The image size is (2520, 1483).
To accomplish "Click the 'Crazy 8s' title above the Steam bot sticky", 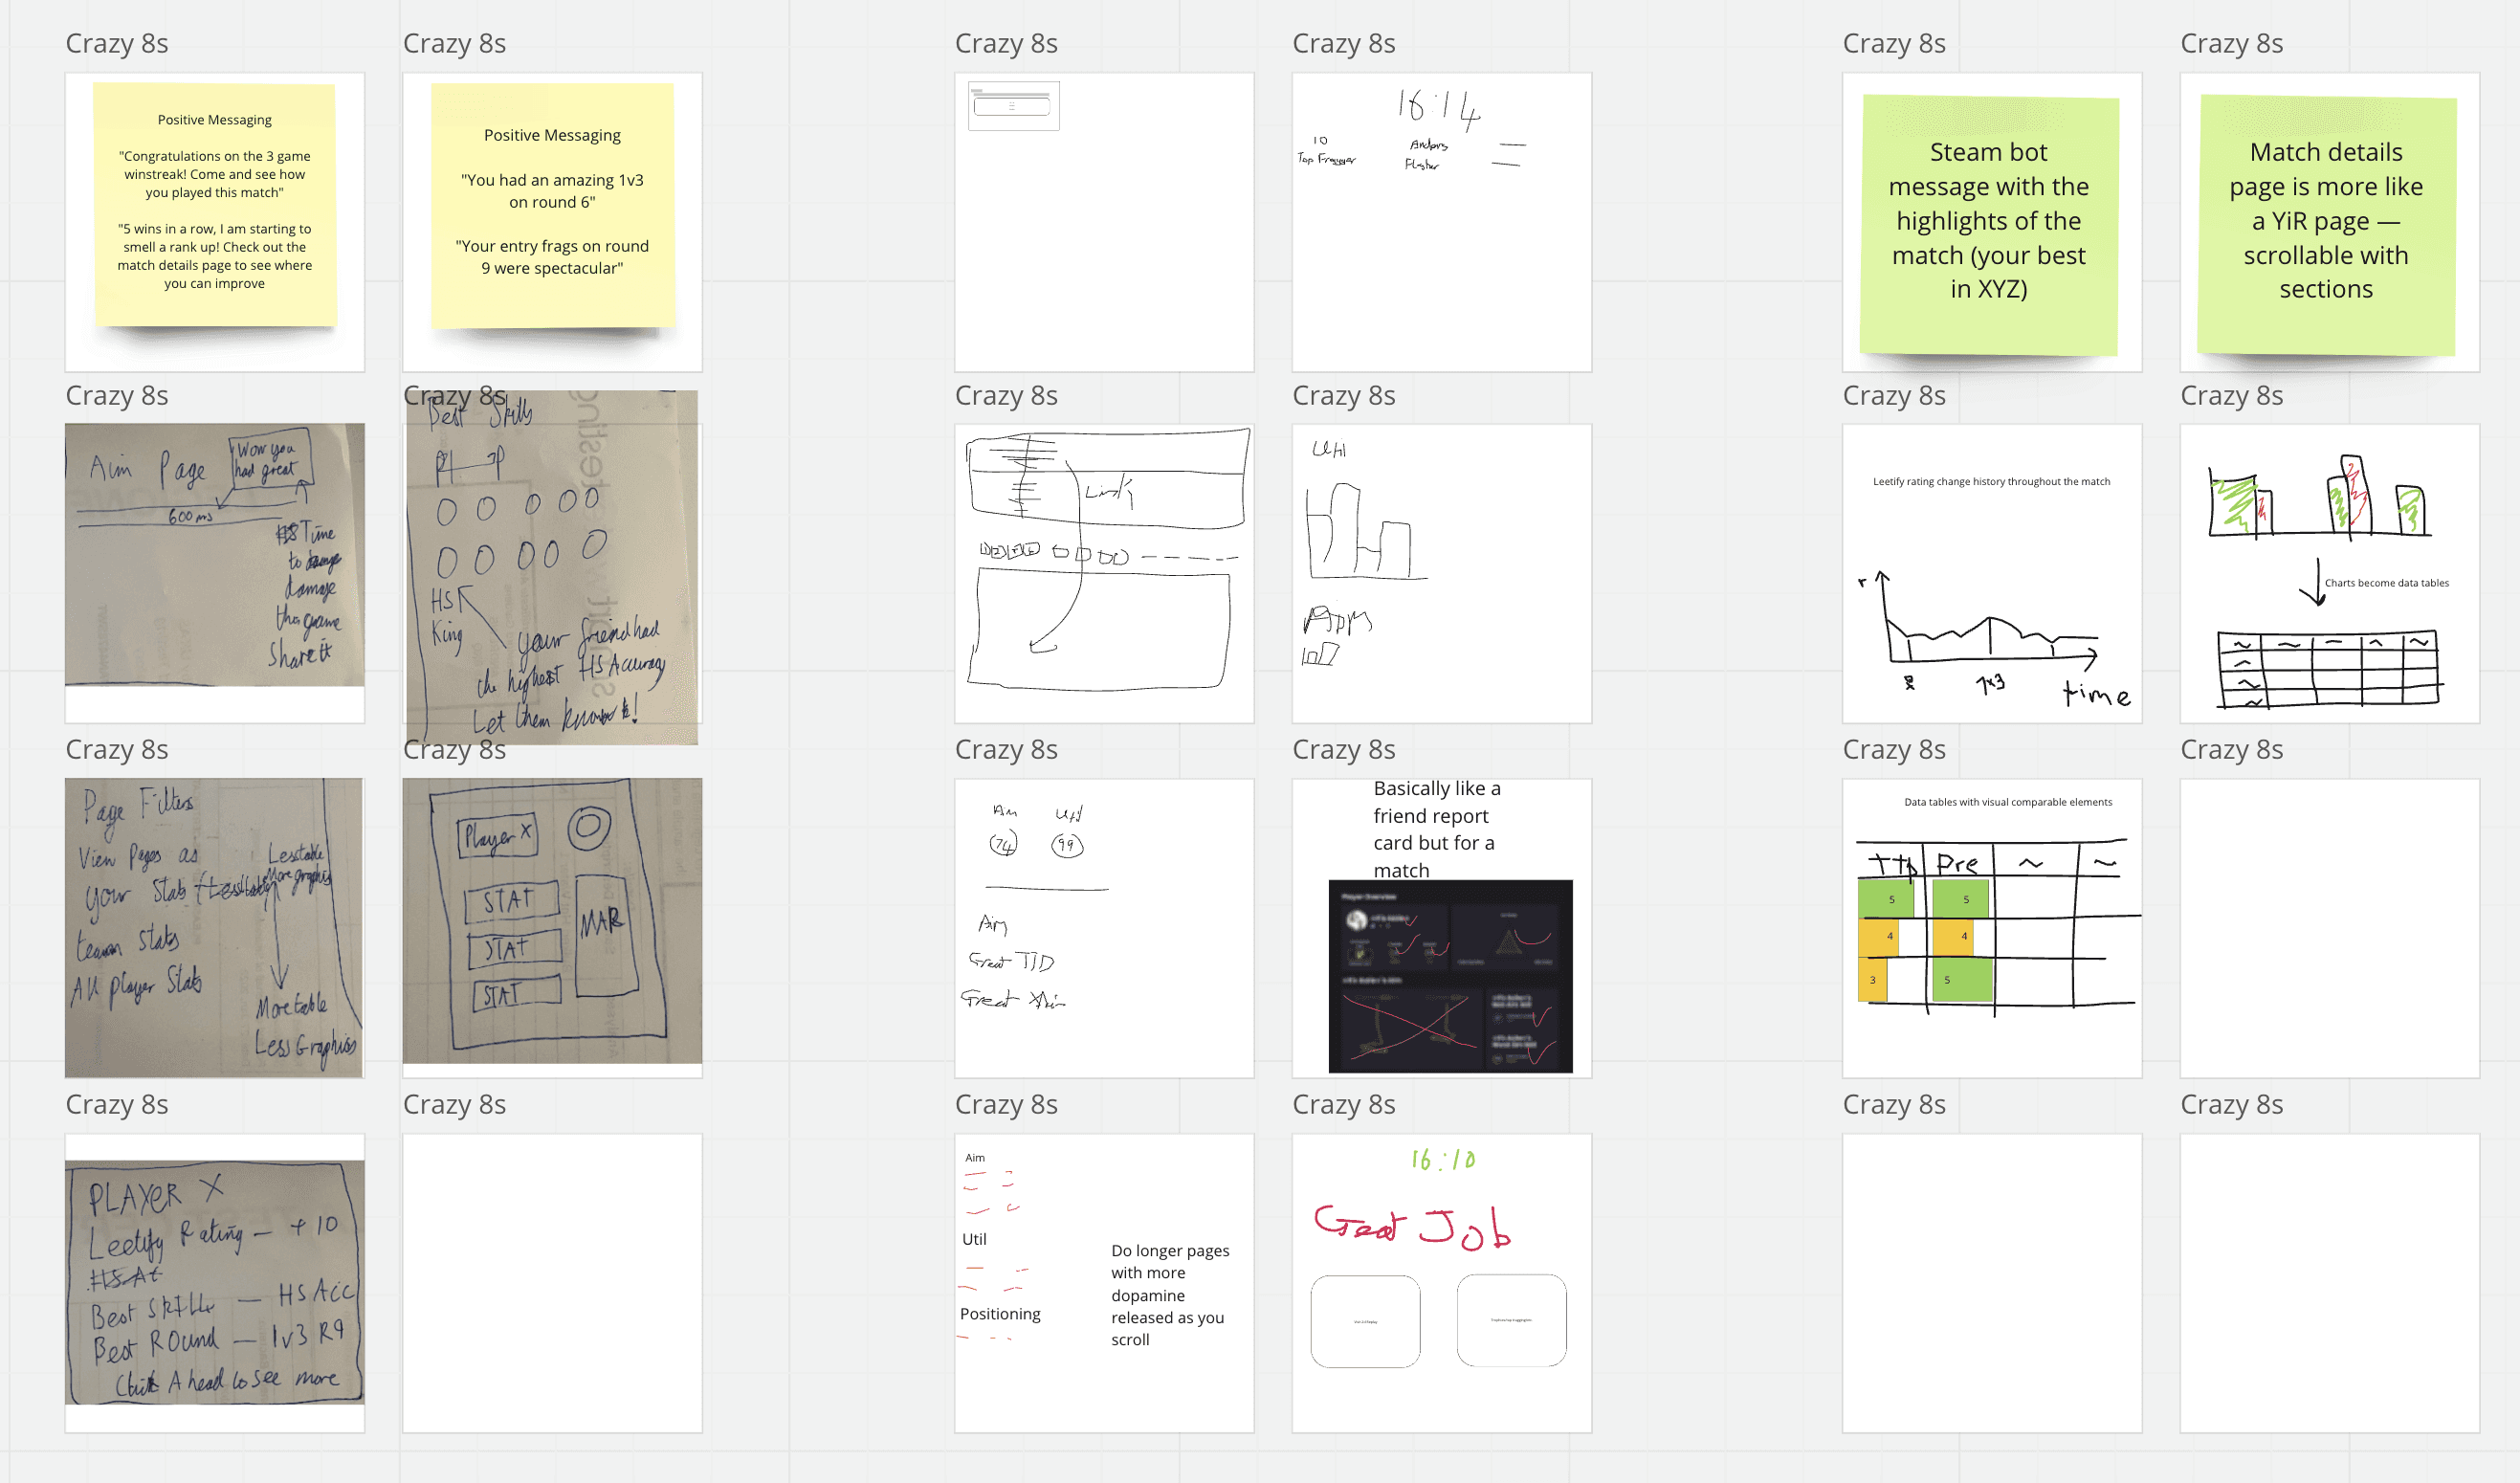I will pos(1894,44).
